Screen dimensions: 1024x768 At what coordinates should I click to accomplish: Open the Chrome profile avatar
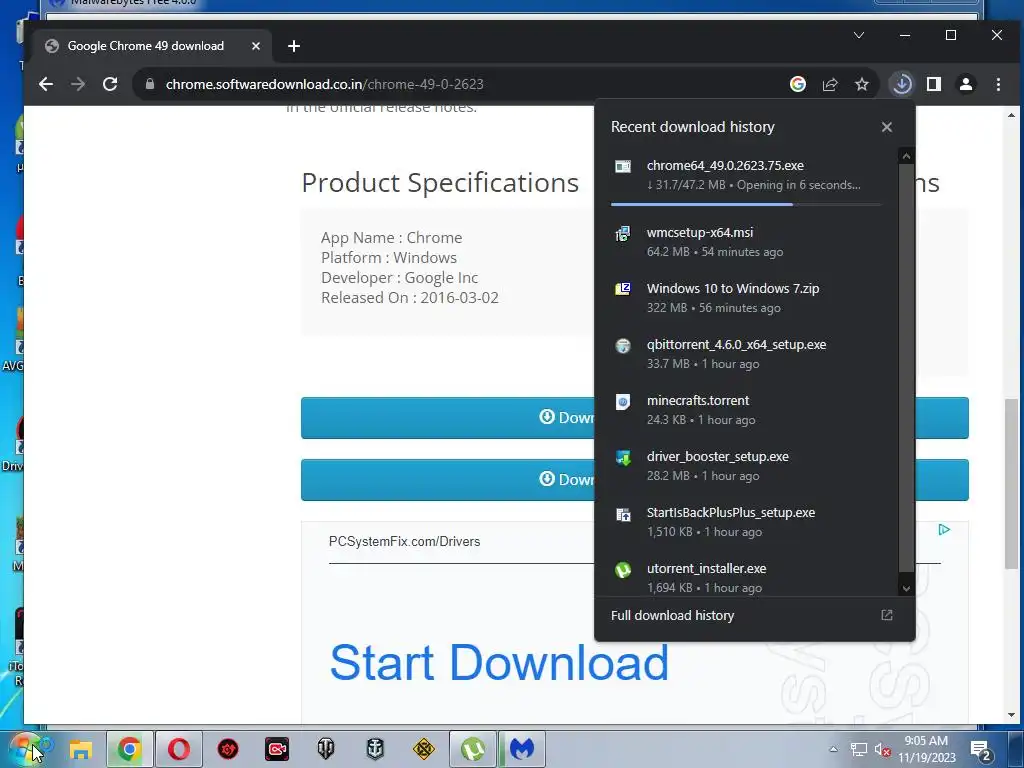[x=966, y=84]
